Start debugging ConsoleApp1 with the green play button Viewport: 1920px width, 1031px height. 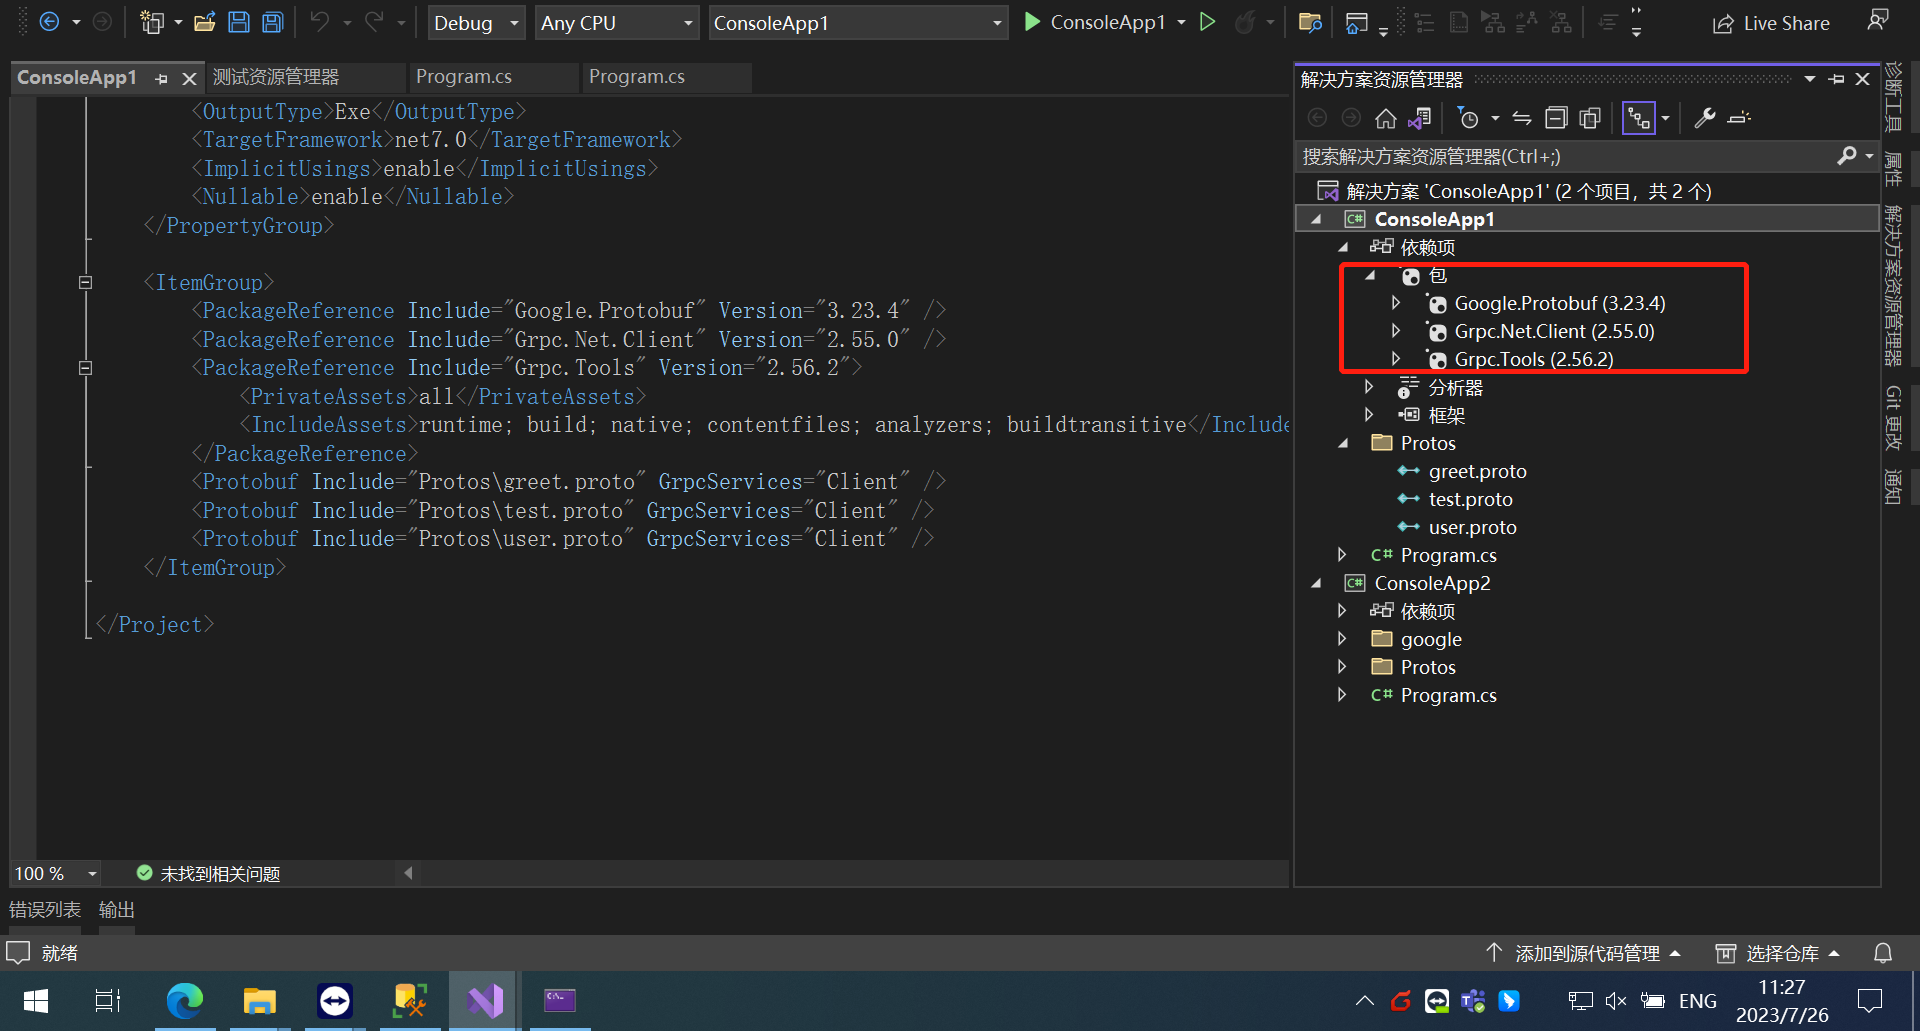1033,22
